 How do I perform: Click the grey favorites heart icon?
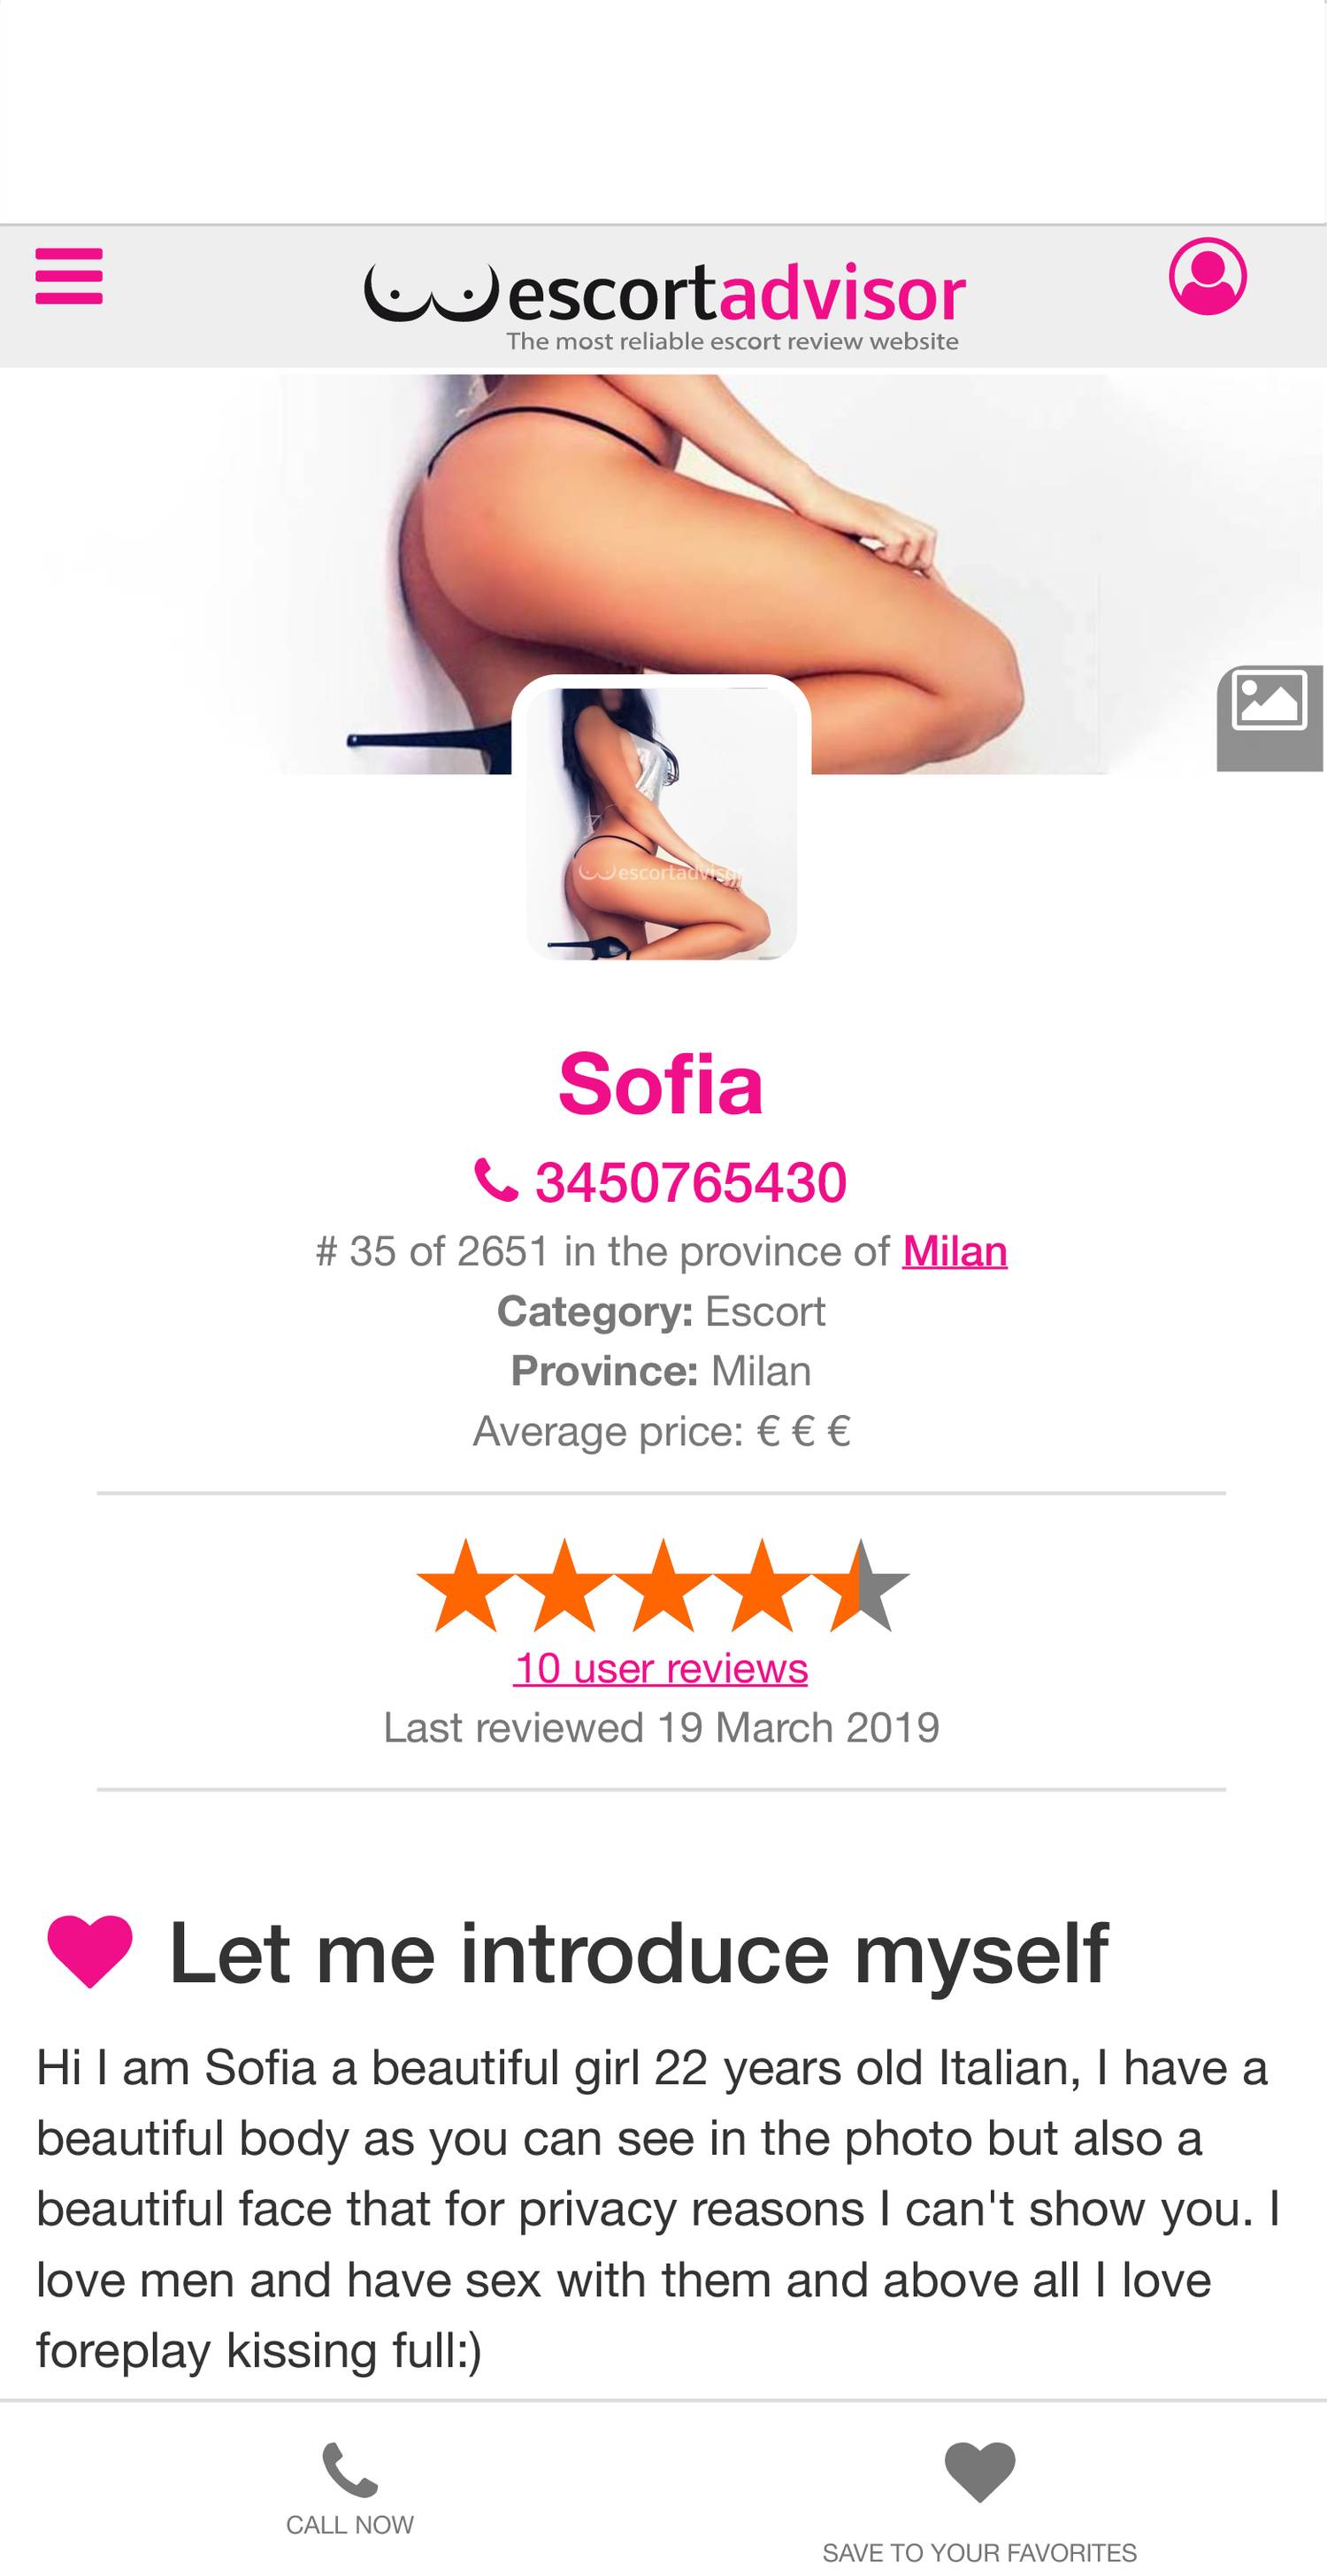979,2471
